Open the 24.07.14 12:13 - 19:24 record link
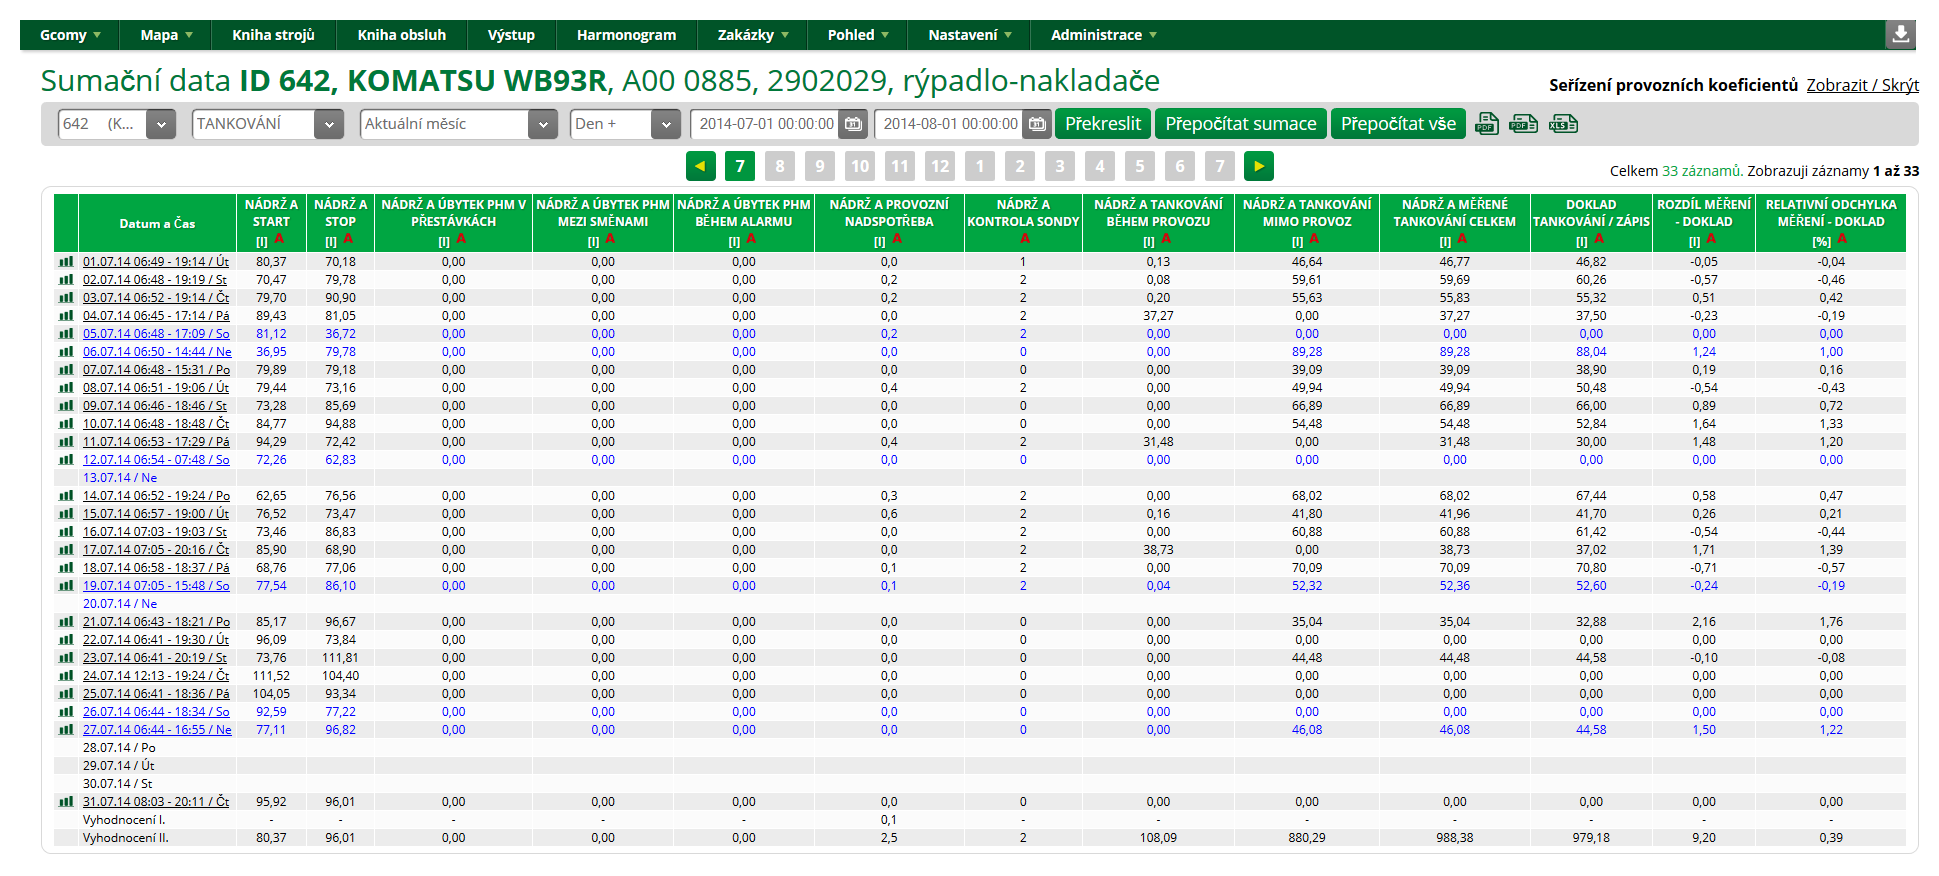Screen dimensions: 1939x876 (x=156, y=676)
